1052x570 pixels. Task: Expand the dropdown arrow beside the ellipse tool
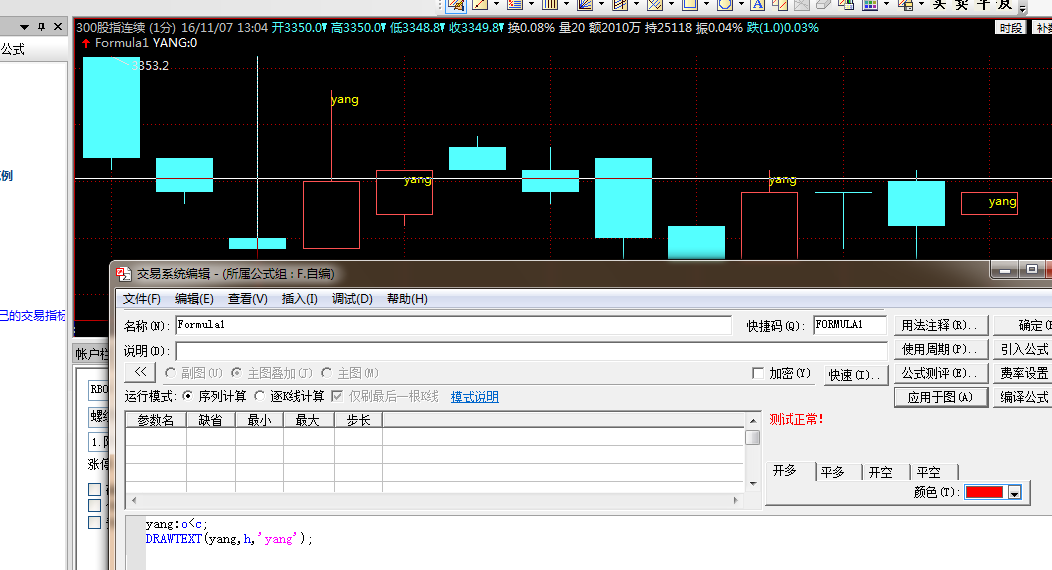pos(741,5)
